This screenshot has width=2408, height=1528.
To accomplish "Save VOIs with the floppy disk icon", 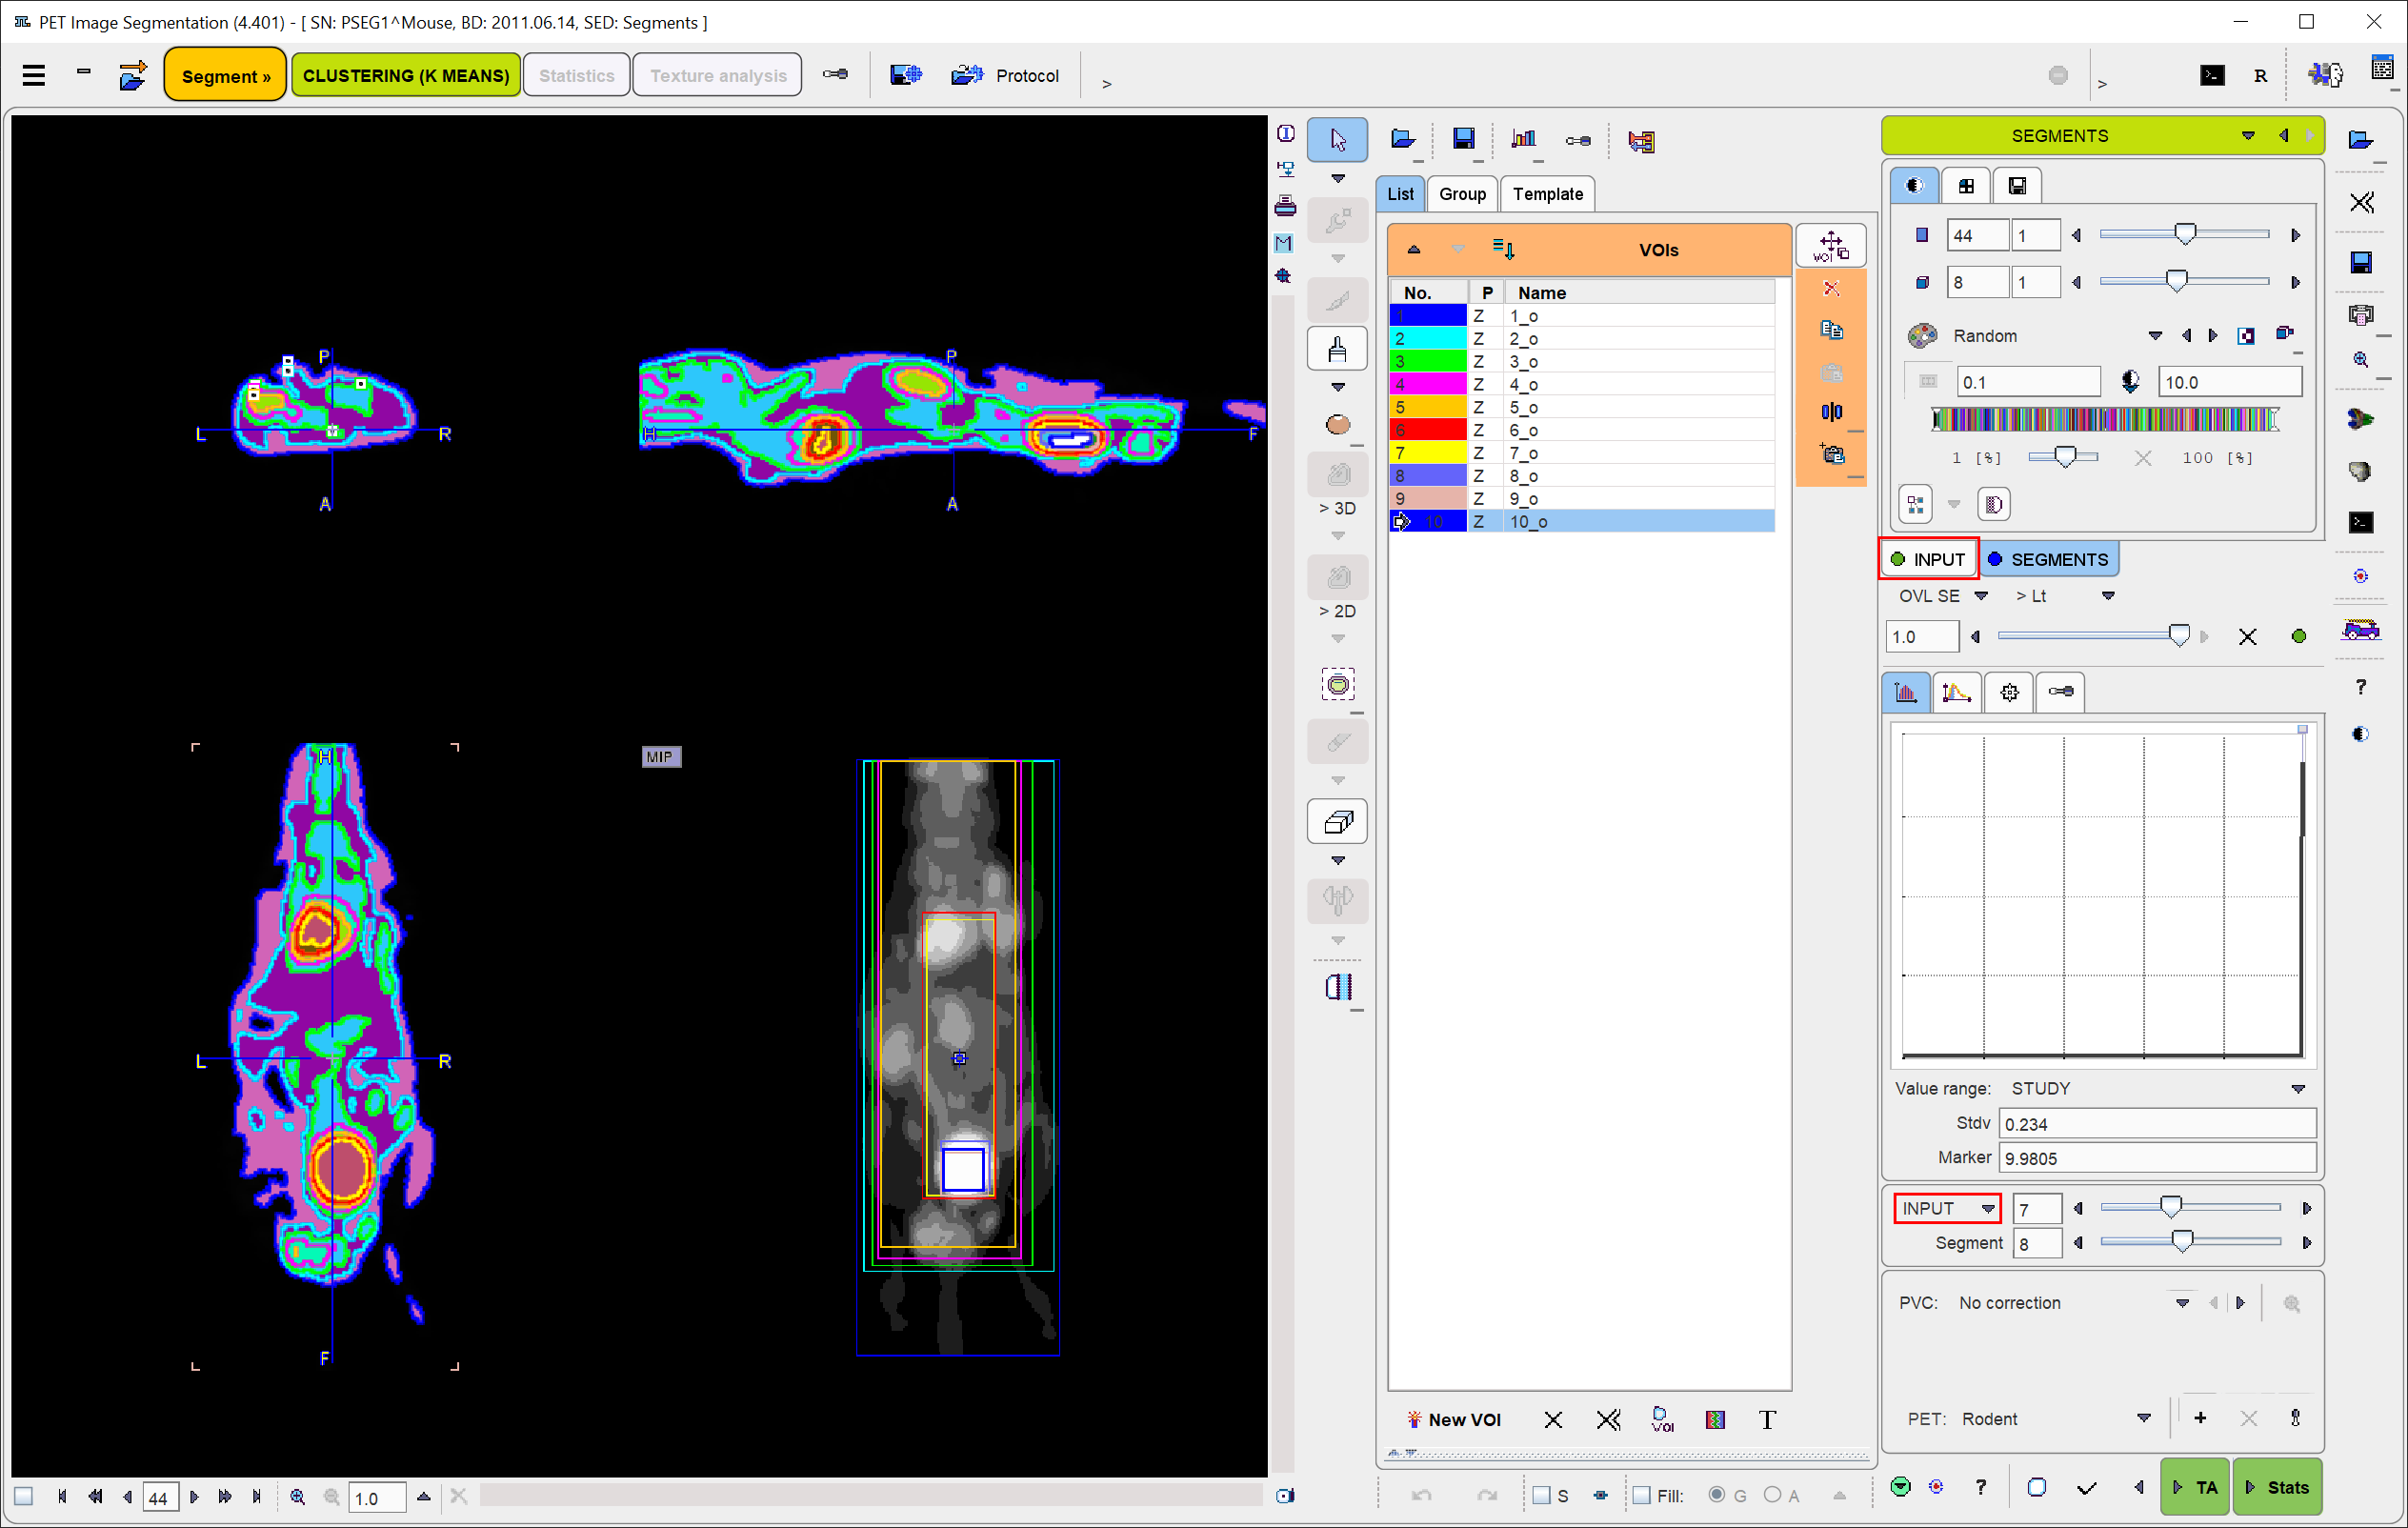I will pyautogui.click(x=1463, y=139).
